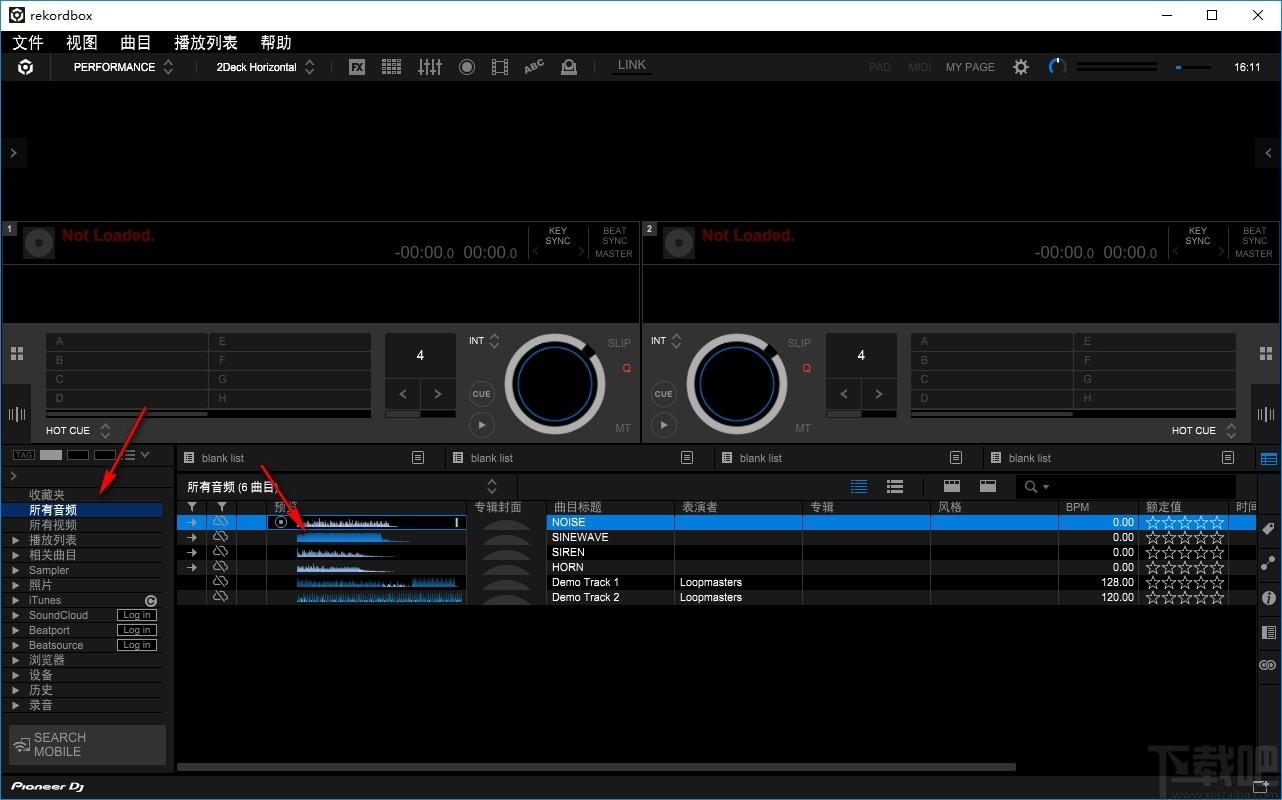Toggle the split screen icon at top of right sidebar

pos(1269,459)
